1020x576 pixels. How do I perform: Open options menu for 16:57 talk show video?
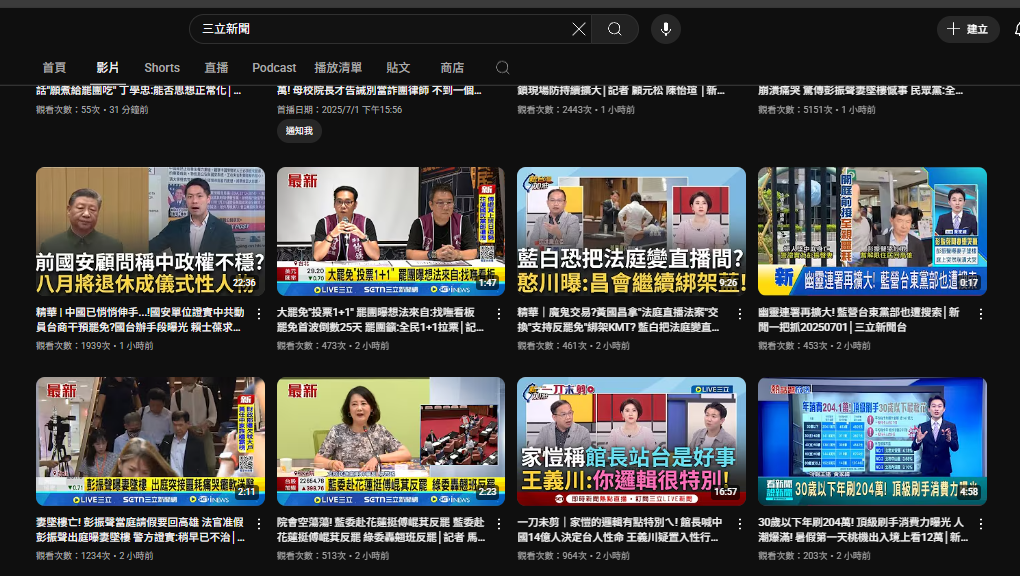[x=740, y=524]
